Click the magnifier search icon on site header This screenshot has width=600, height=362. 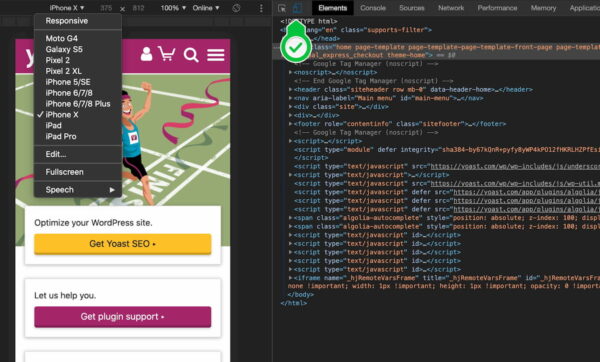coord(191,55)
